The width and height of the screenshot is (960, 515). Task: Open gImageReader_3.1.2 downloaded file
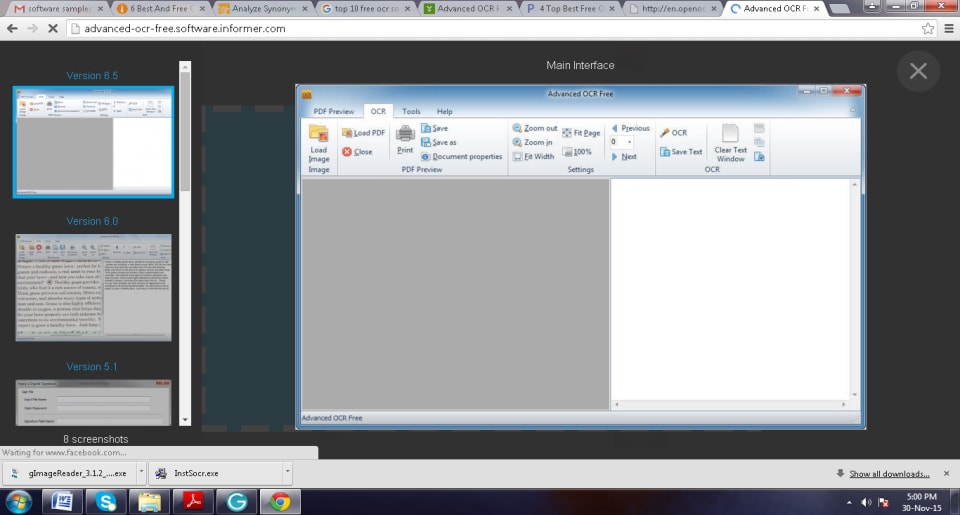click(x=70, y=473)
